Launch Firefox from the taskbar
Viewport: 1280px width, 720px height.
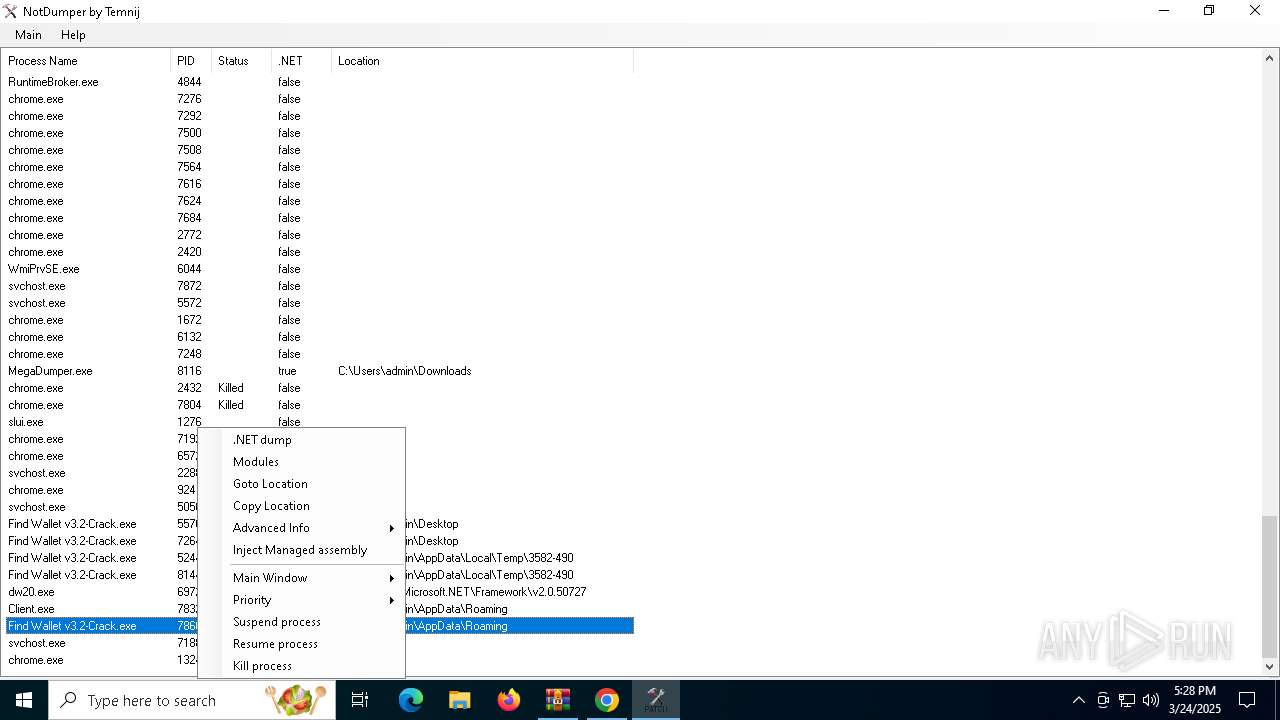[508, 700]
